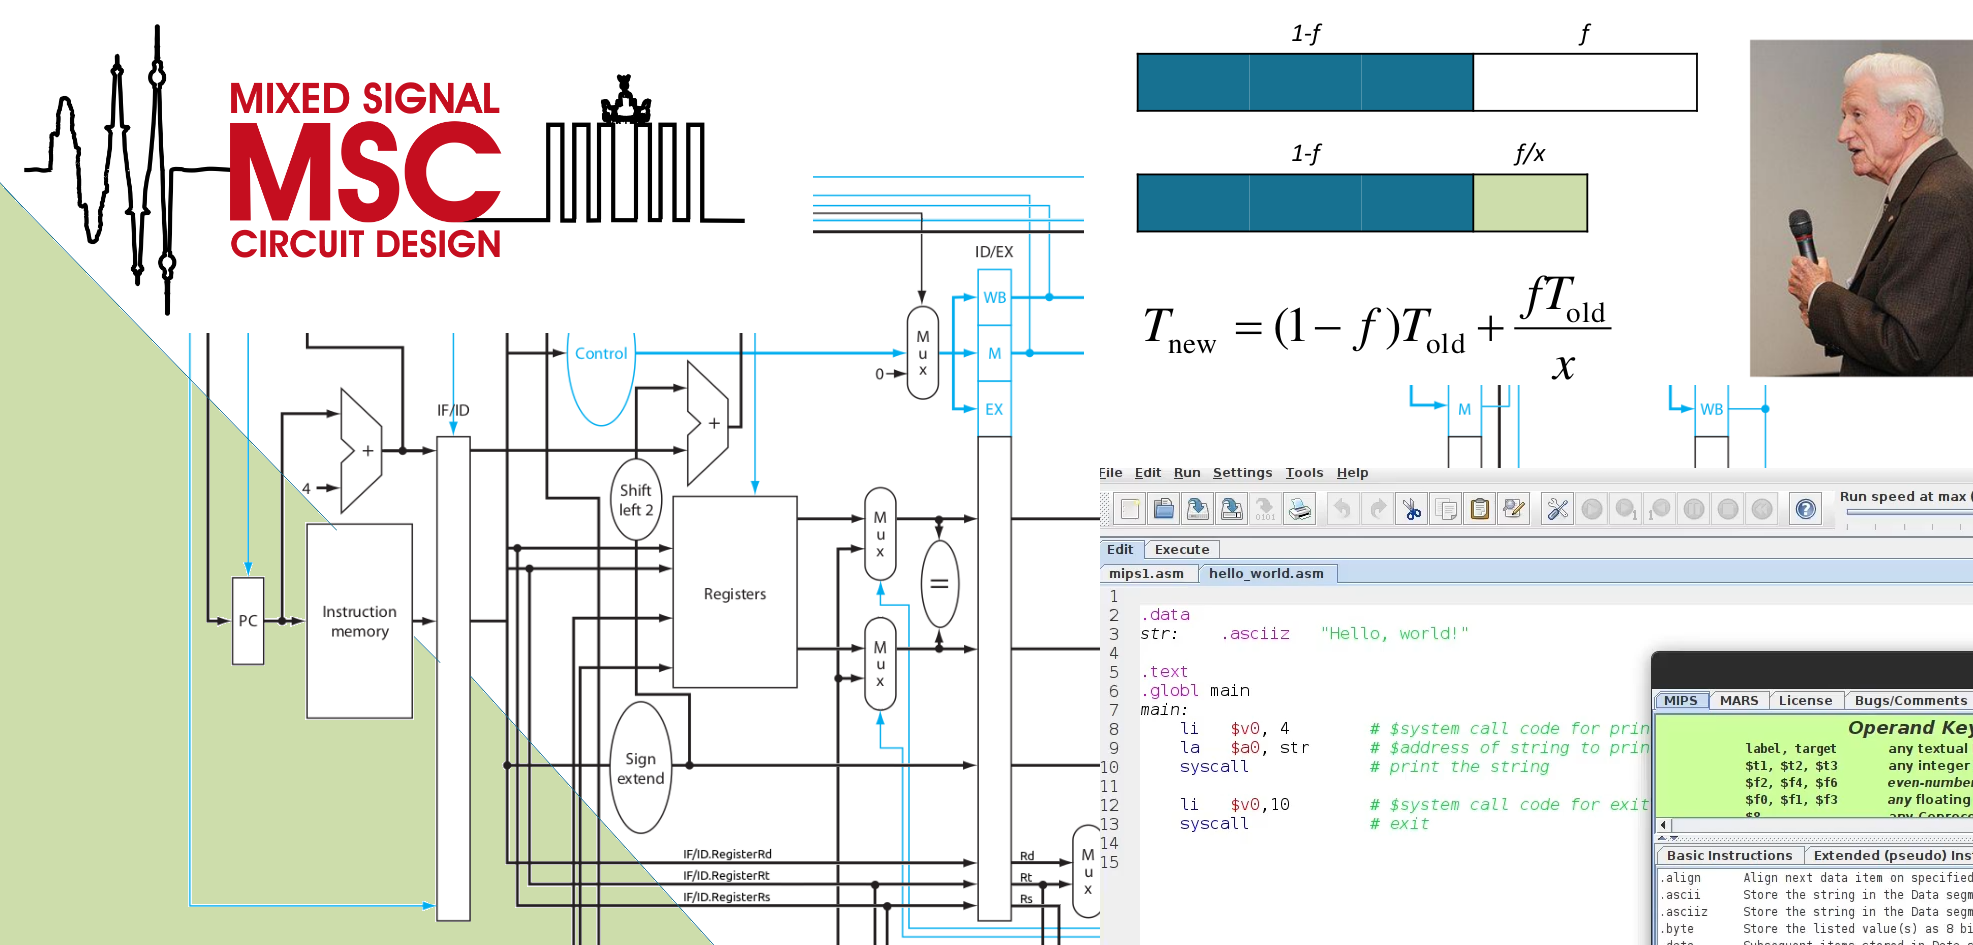Image resolution: width=1973 pixels, height=945 pixels.
Task: Click the operand key scrollbar left arrow
Action: 1664,825
